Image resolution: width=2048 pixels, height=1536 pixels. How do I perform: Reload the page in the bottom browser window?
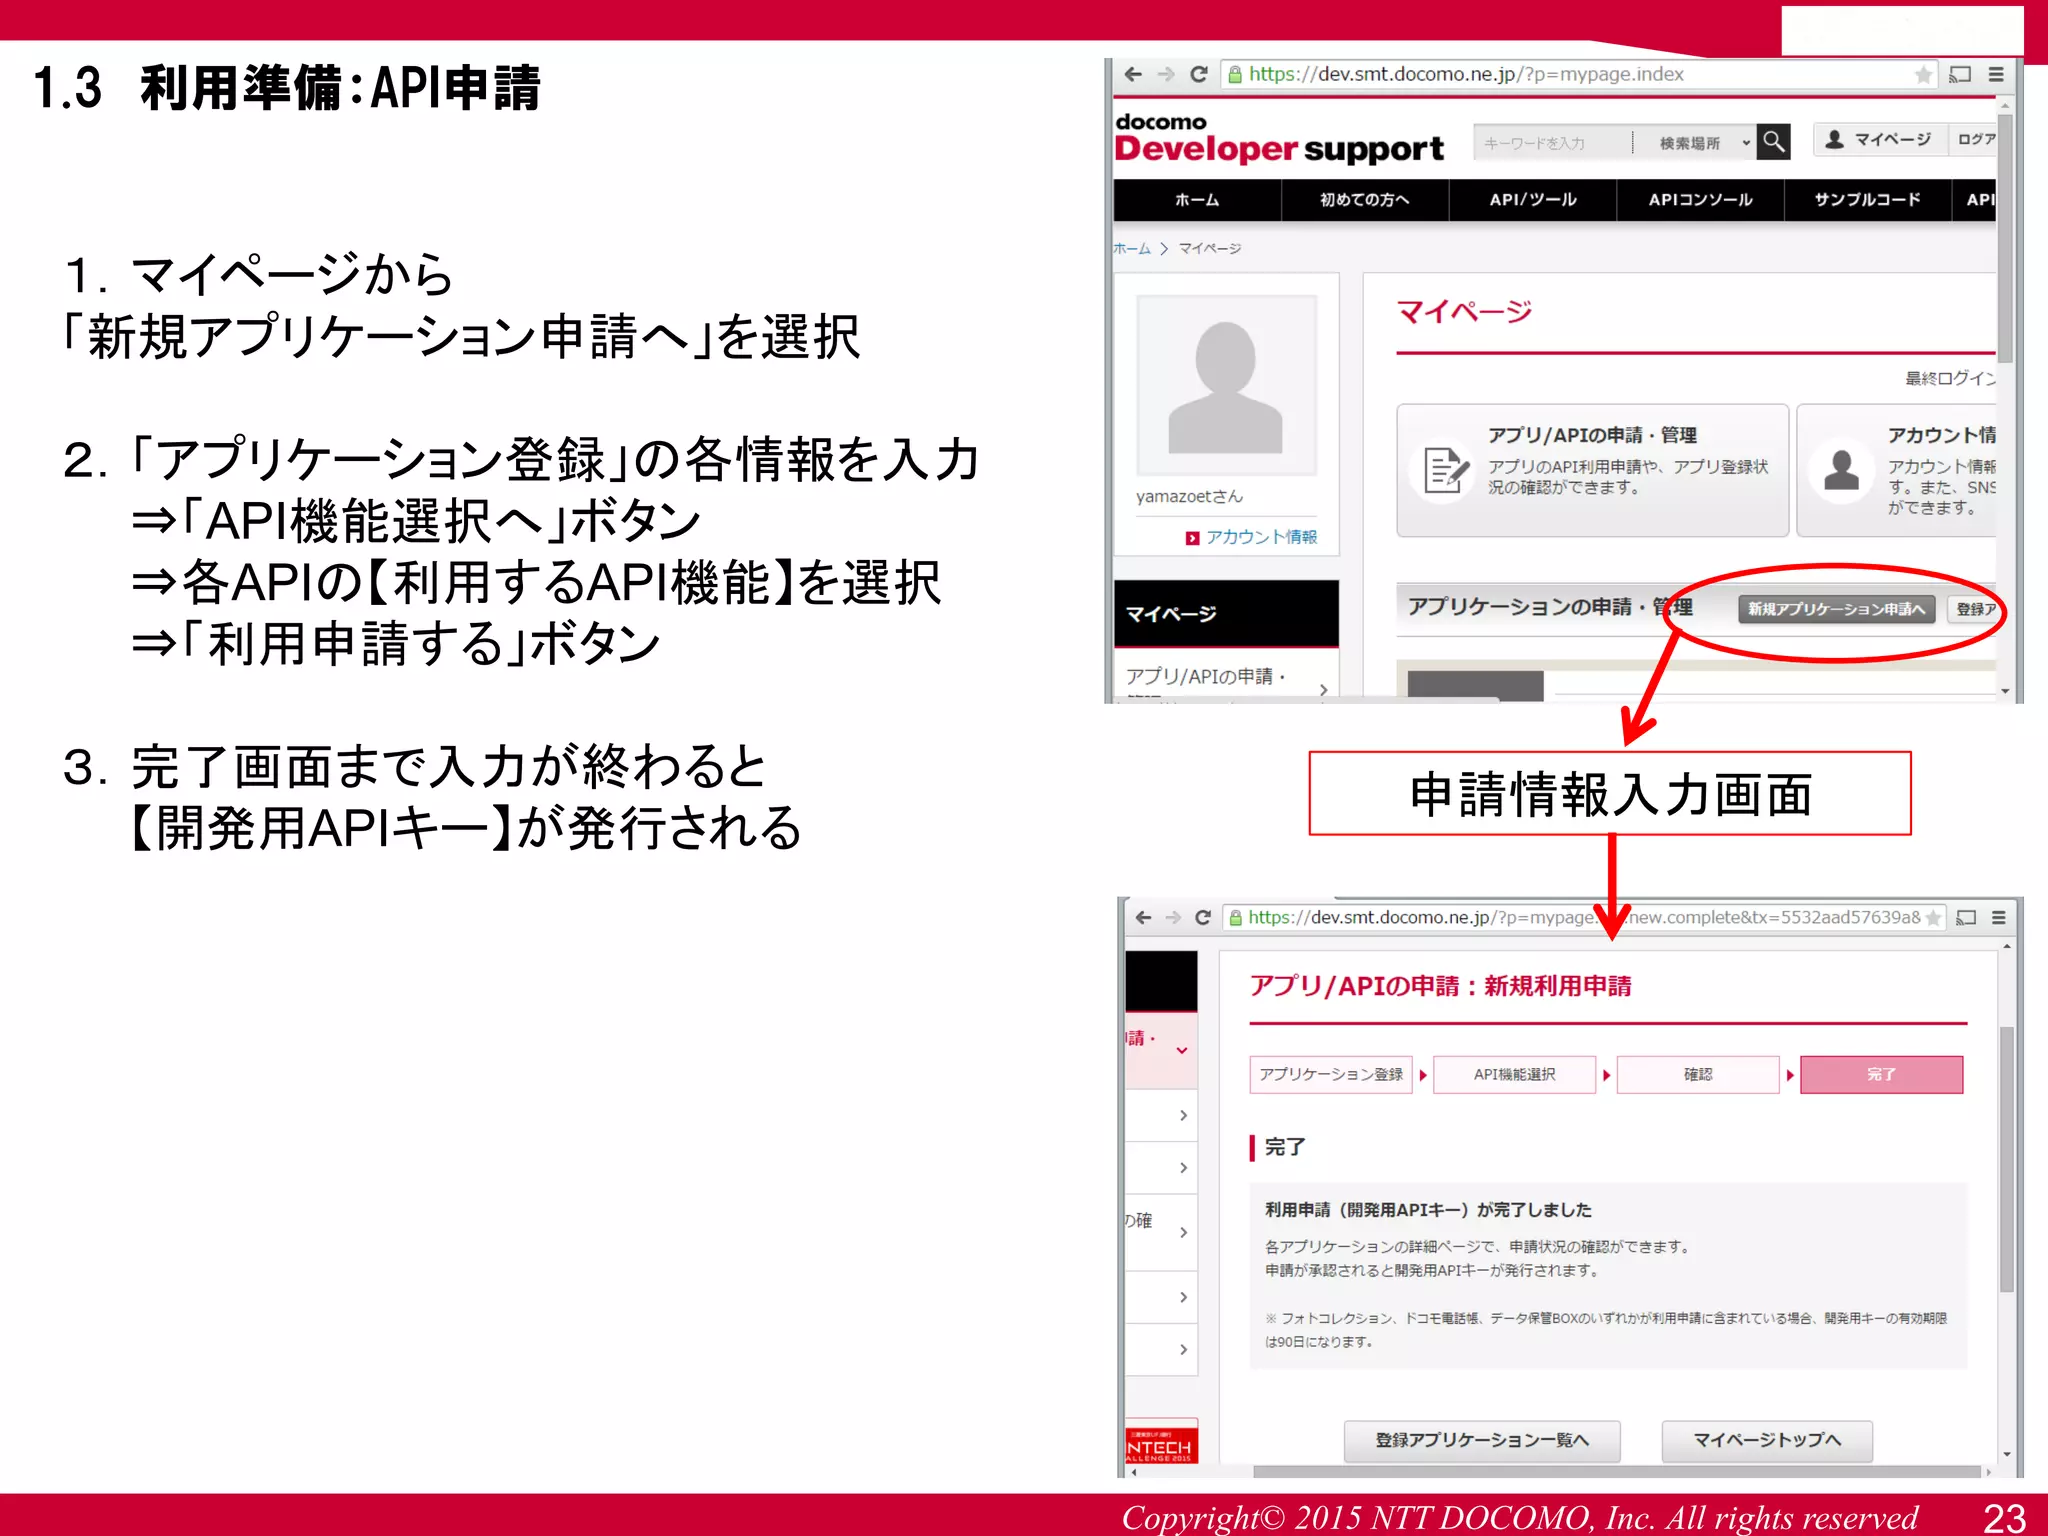[1203, 917]
